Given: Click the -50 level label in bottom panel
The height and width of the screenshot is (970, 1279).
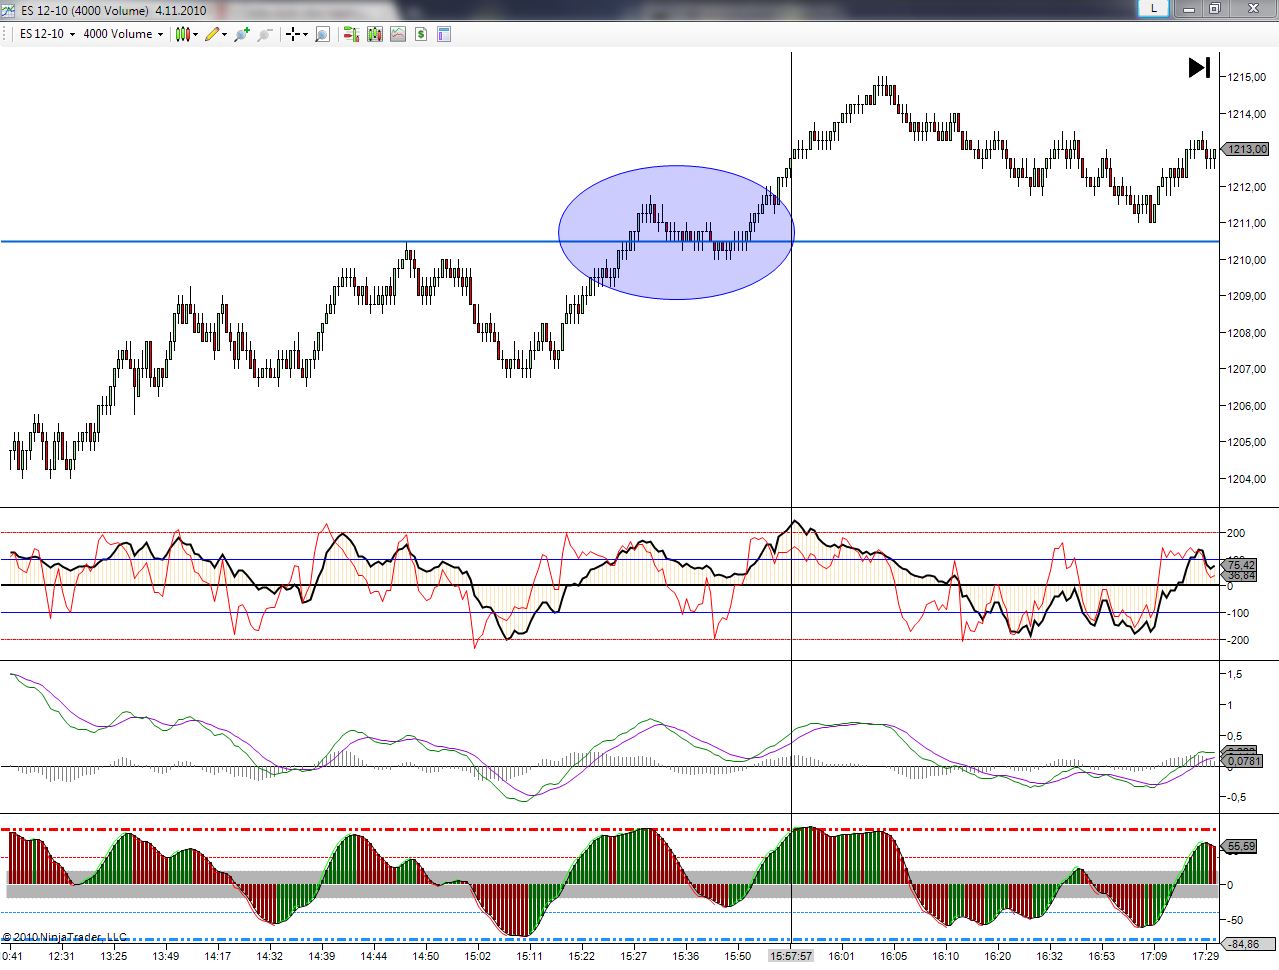Looking at the screenshot, I should tap(1235, 920).
